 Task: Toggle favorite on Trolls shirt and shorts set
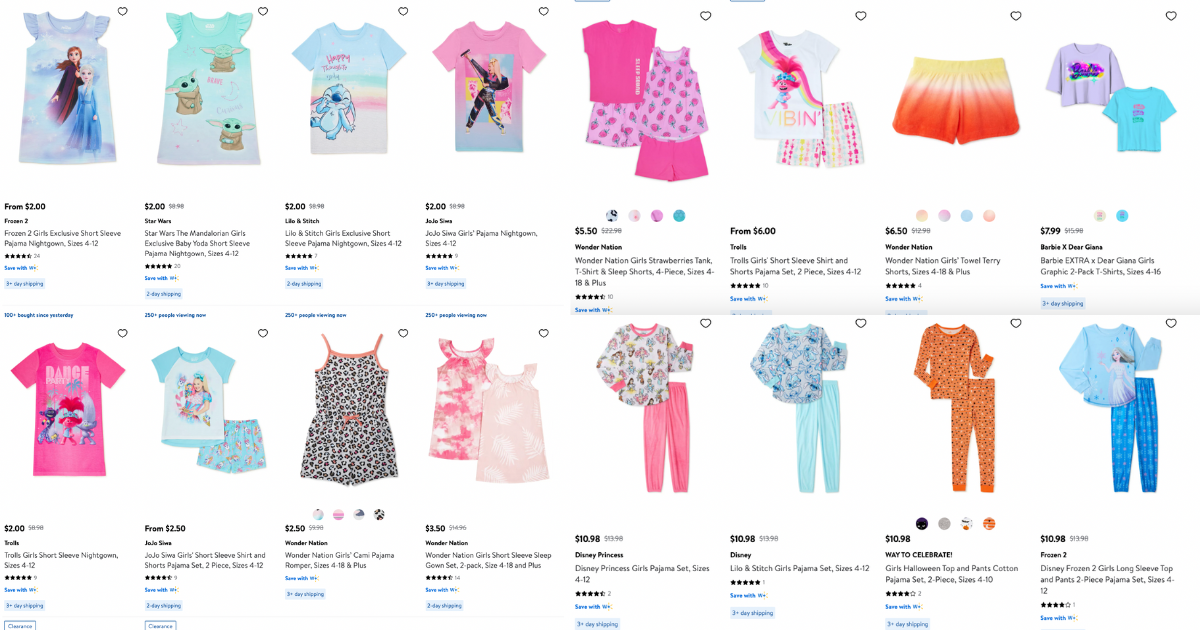point(860,16)
